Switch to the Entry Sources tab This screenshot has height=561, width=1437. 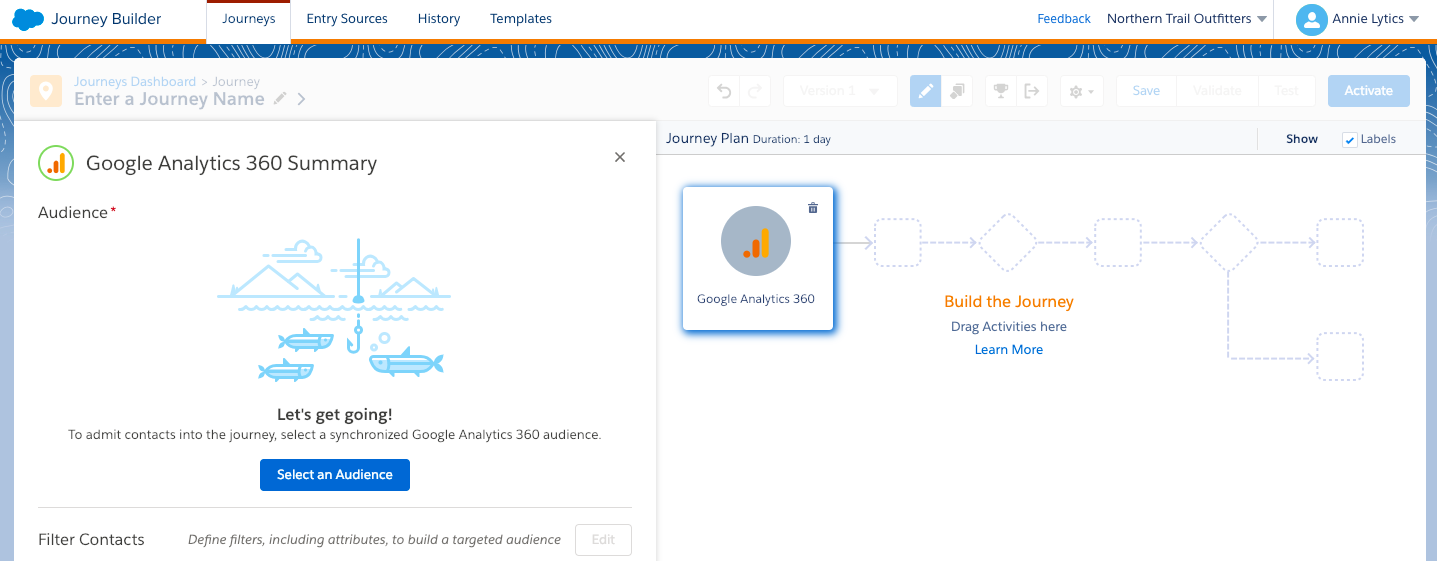[346, 19]
